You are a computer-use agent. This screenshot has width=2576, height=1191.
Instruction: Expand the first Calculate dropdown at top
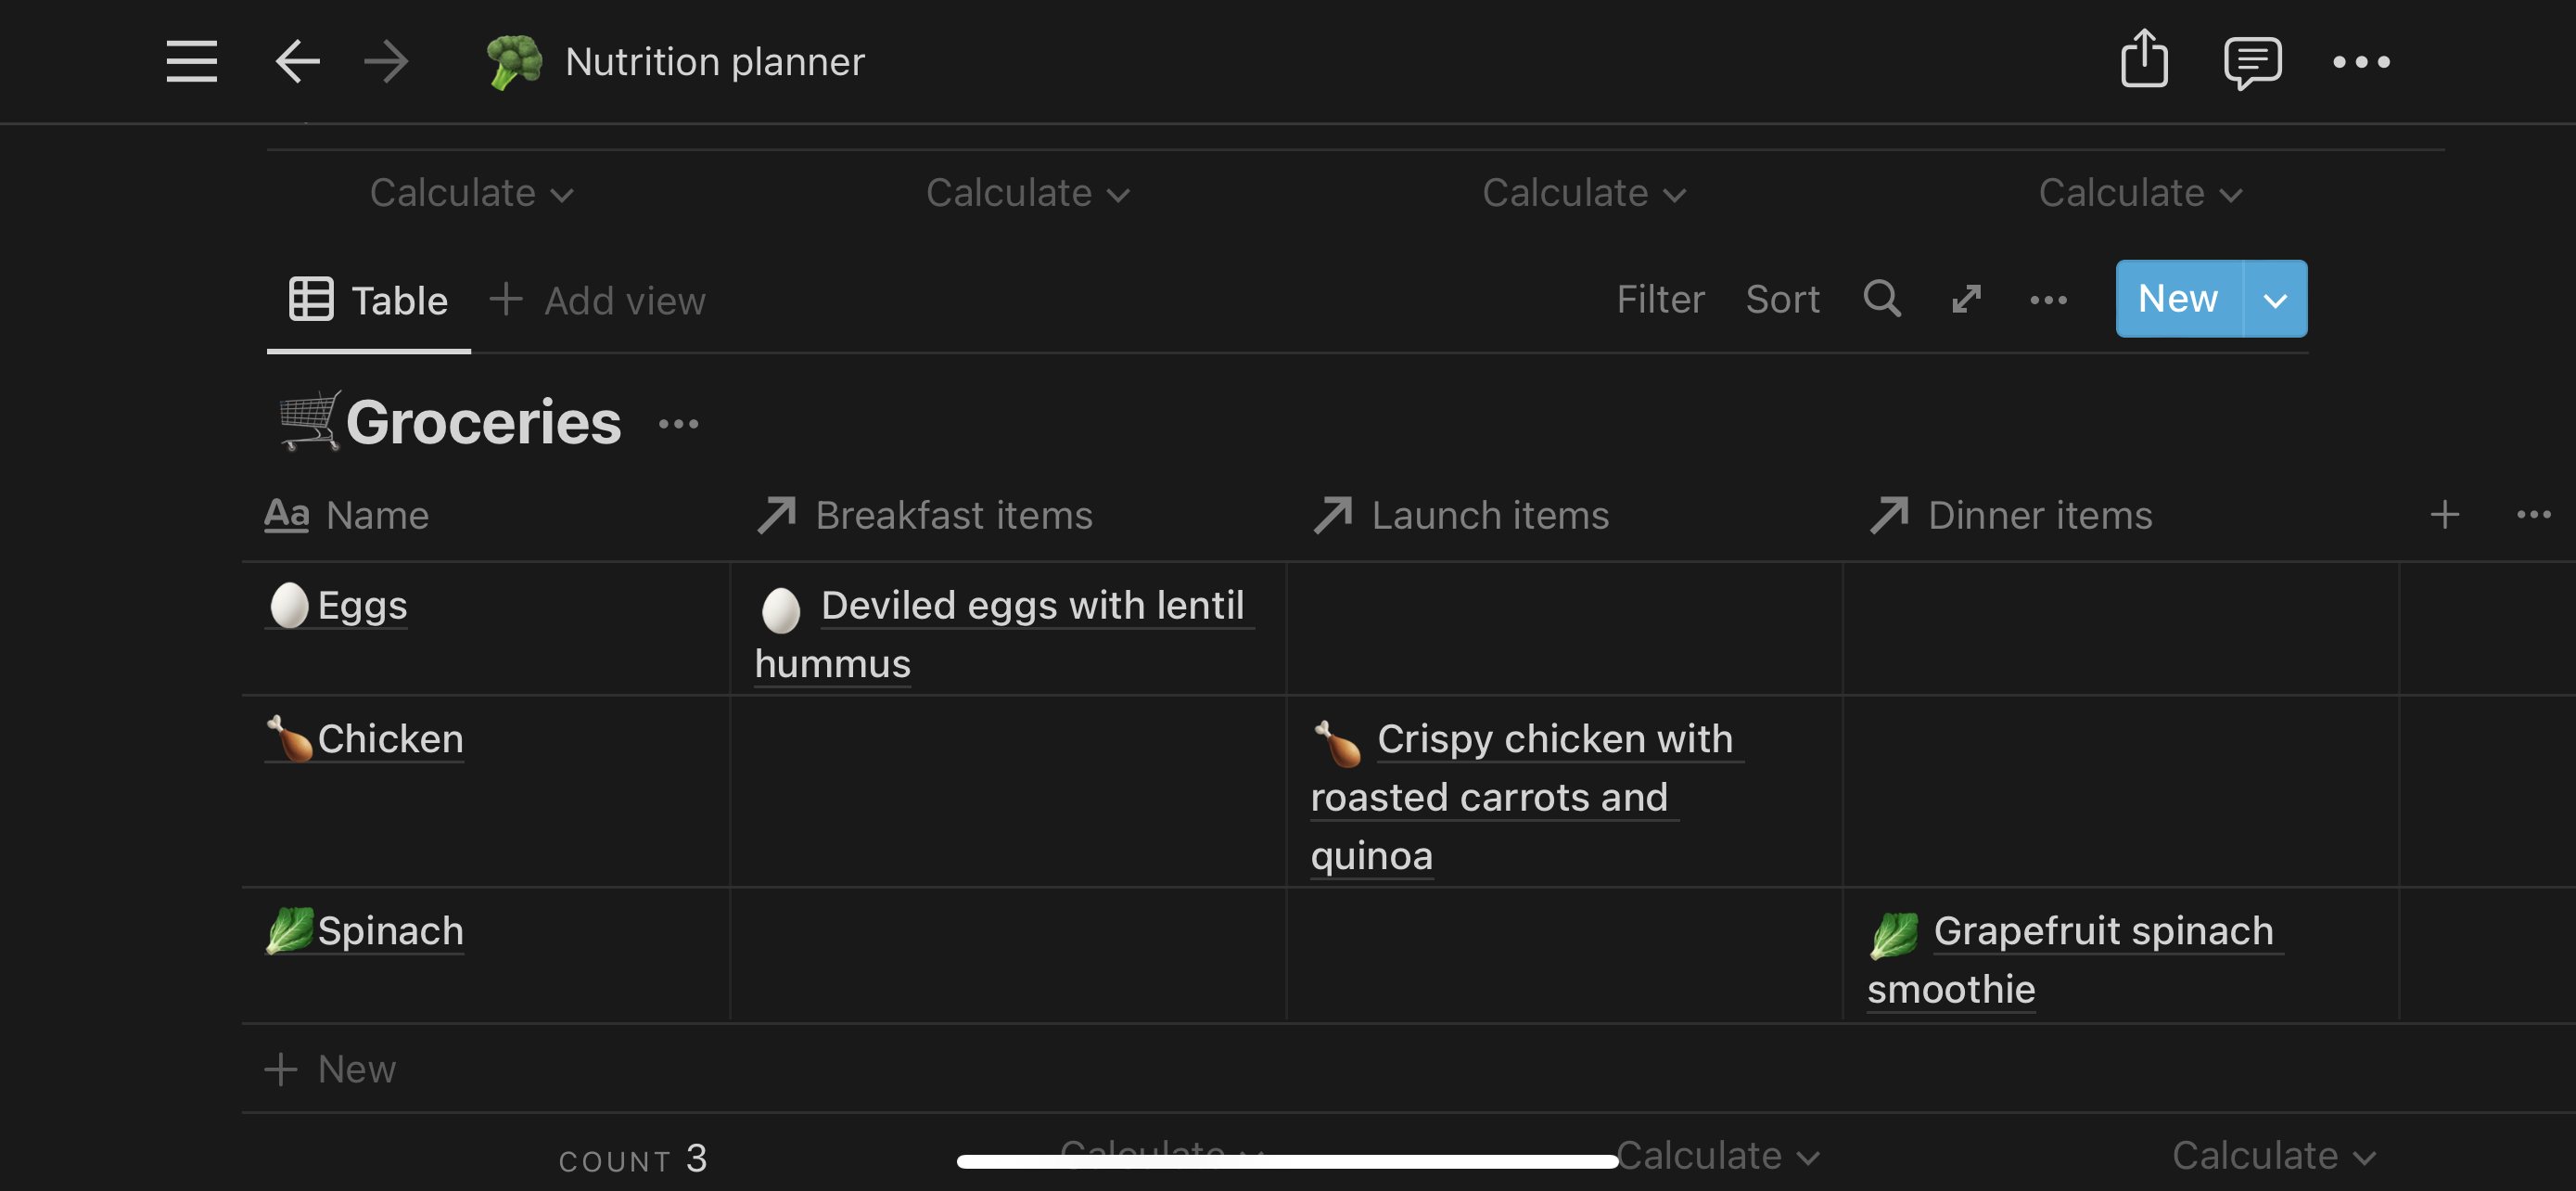click(x=471, y=193)
